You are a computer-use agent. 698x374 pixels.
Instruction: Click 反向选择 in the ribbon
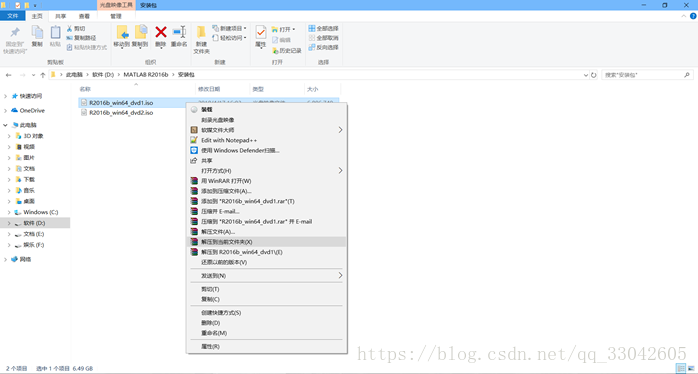pyautogui.click(x=324, y=47)
